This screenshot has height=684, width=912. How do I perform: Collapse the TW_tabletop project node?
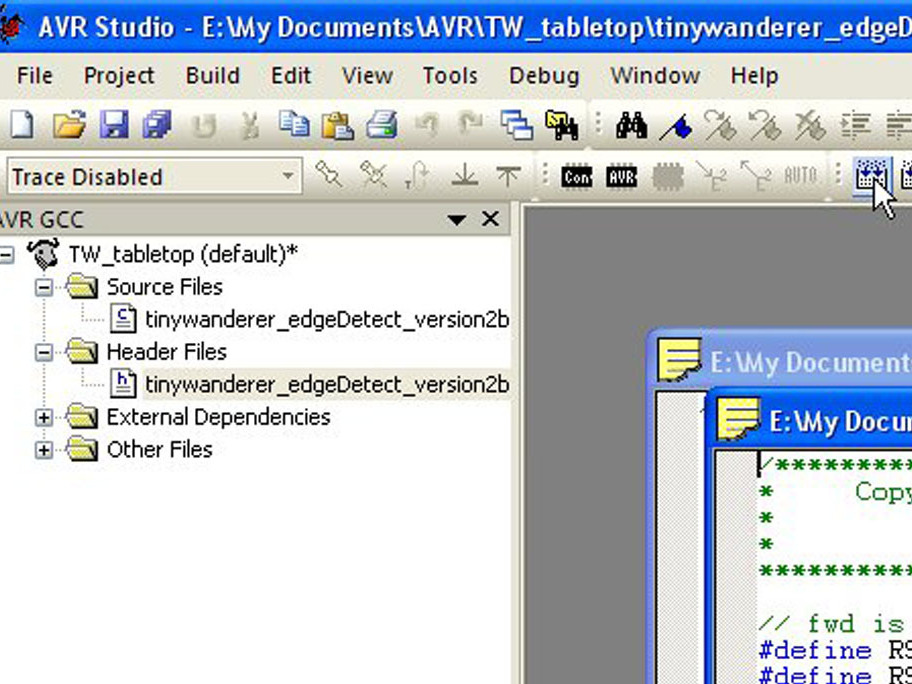(x=6, y=254)
